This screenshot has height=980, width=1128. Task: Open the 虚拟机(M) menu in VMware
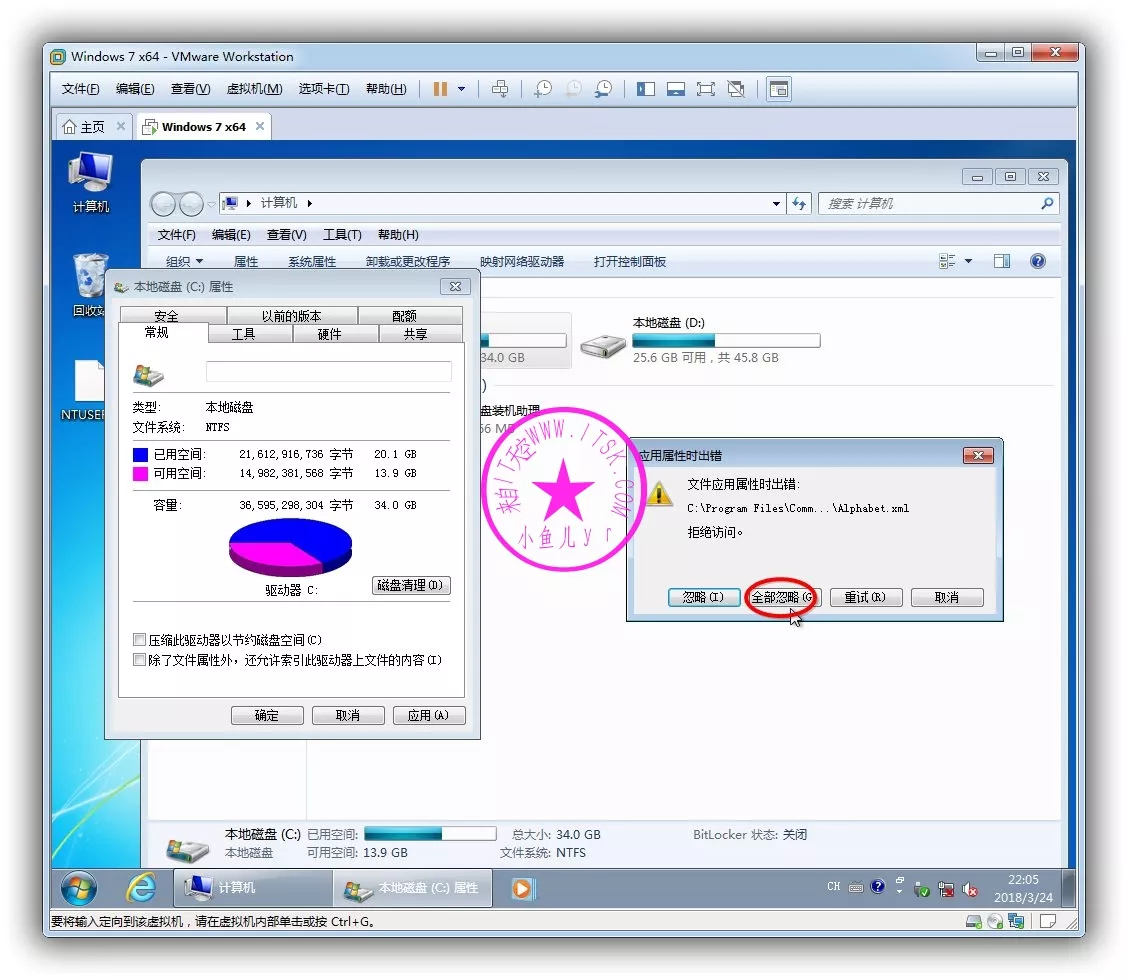(x=254, y=89)
